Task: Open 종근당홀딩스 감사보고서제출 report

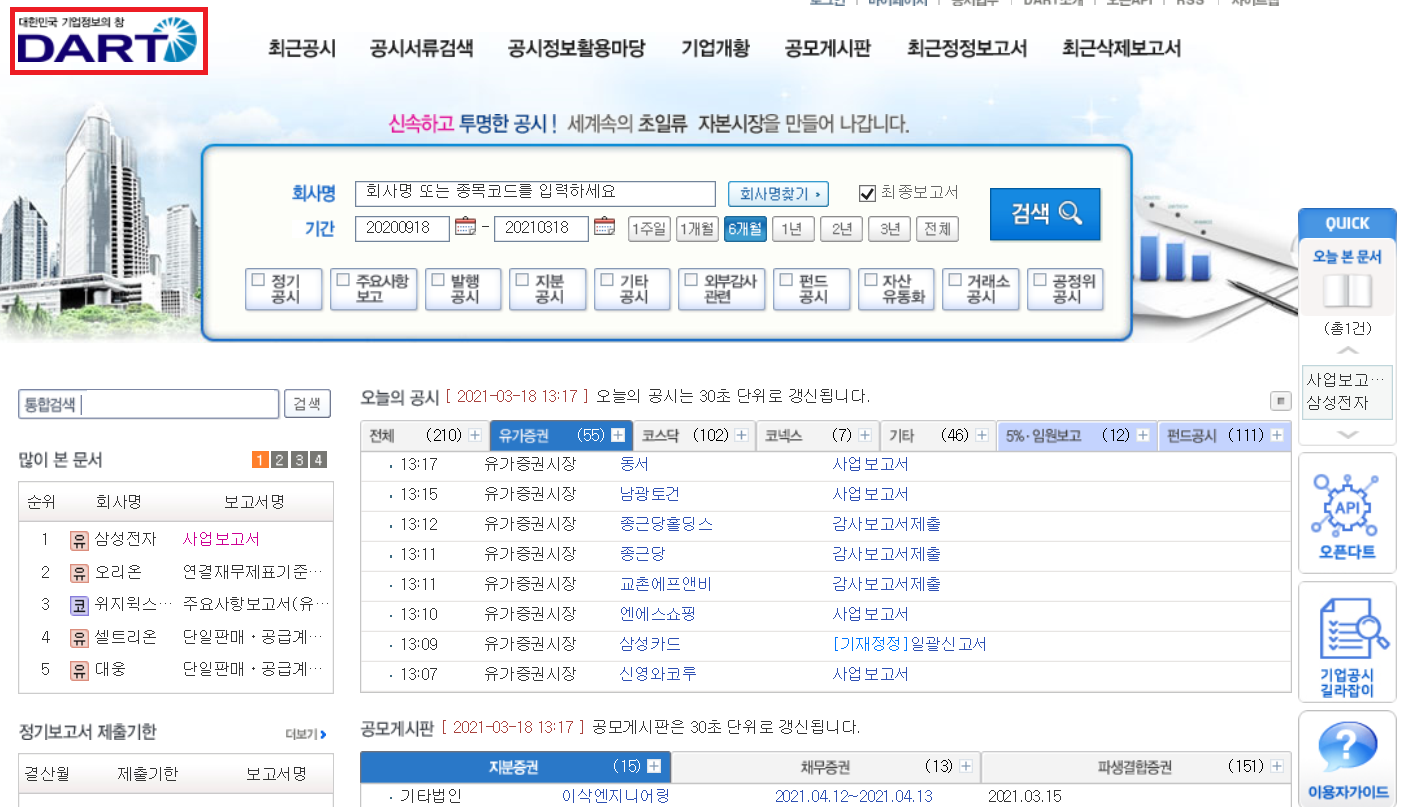Action: 886,524
